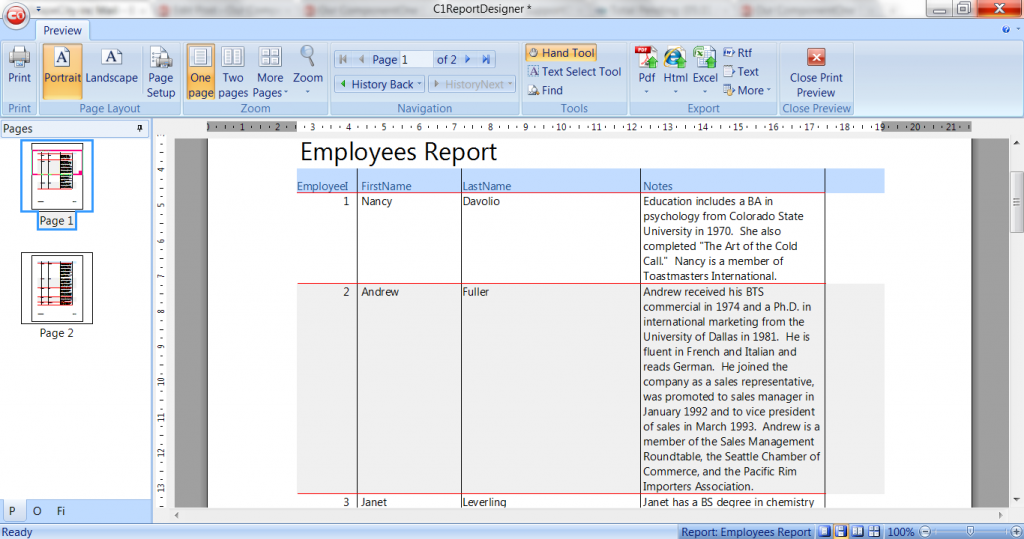Export report as Text

(x=741, y=72)
